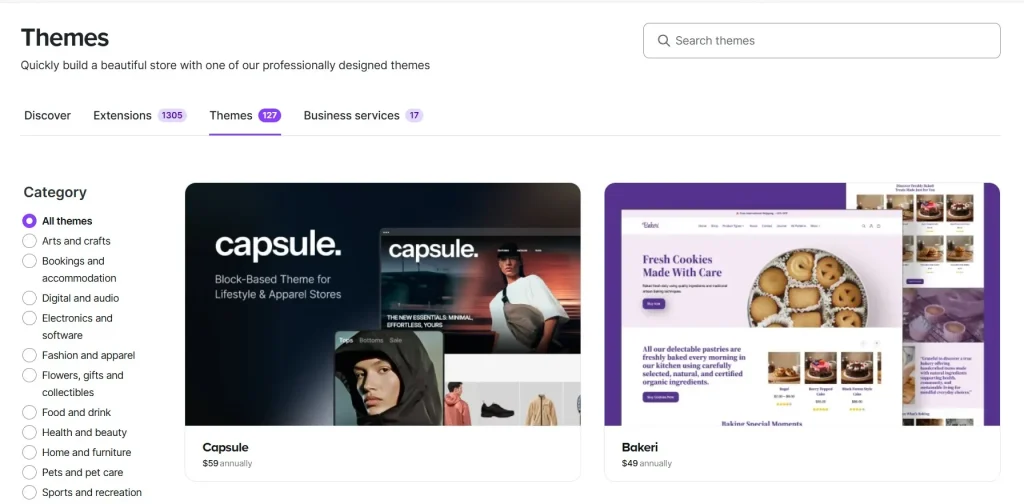Image resolution: width=1024 pixels, height=504 pixels.
Task: Open the Business services tab
Action: [351, 116]
